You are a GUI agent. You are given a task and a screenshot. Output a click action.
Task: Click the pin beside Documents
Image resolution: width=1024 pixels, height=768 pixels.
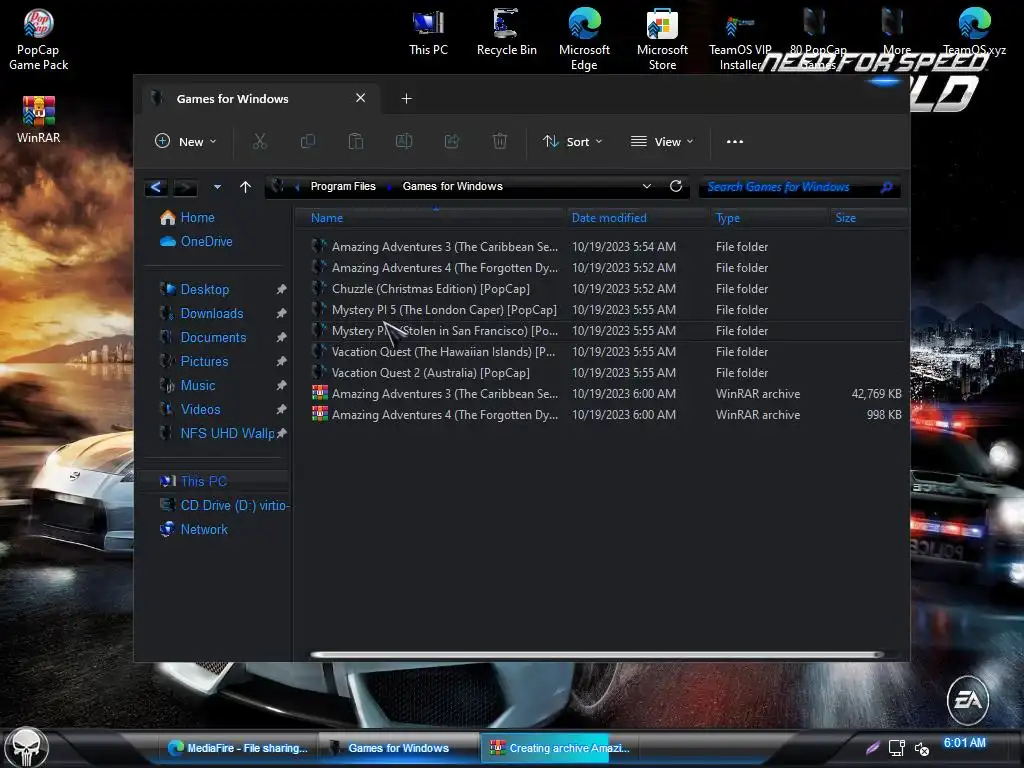pos(281,338)
